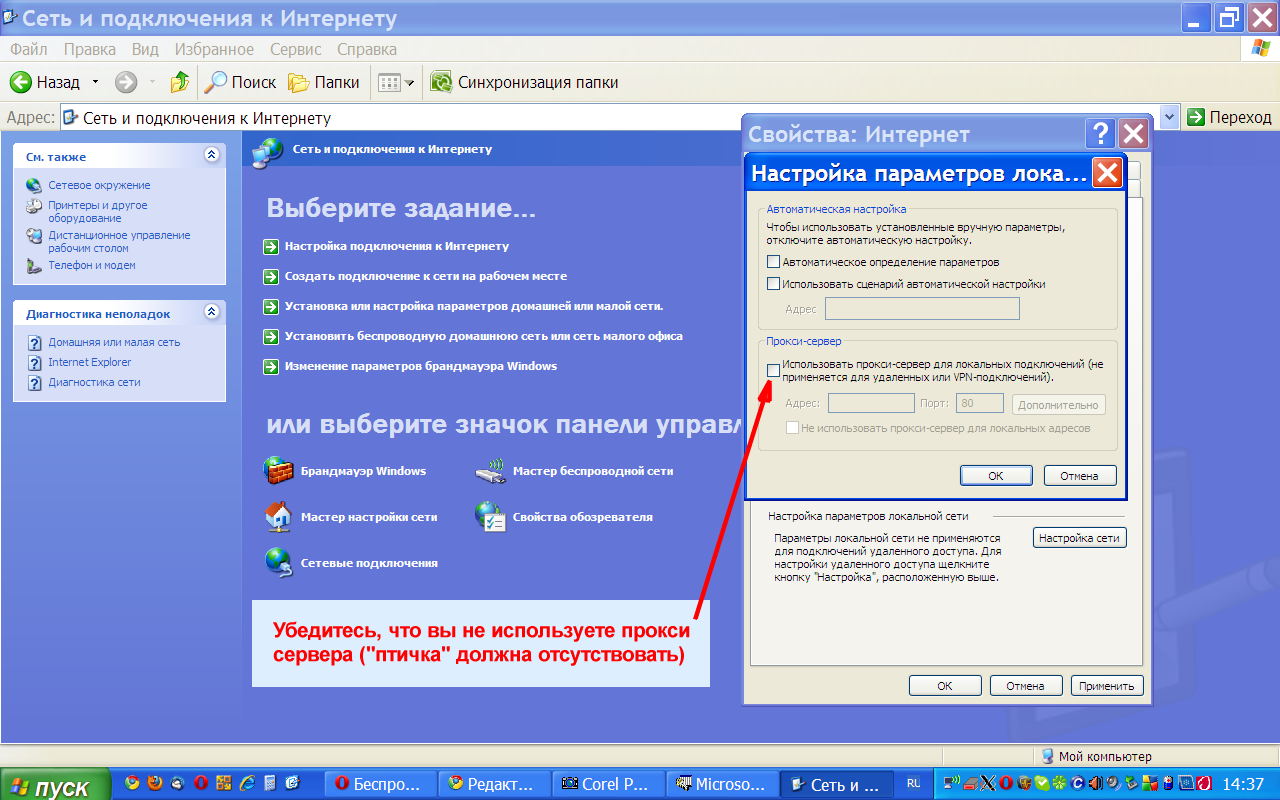Open the Избранное menu
The image size is (1280, 800).
[214, 49]
